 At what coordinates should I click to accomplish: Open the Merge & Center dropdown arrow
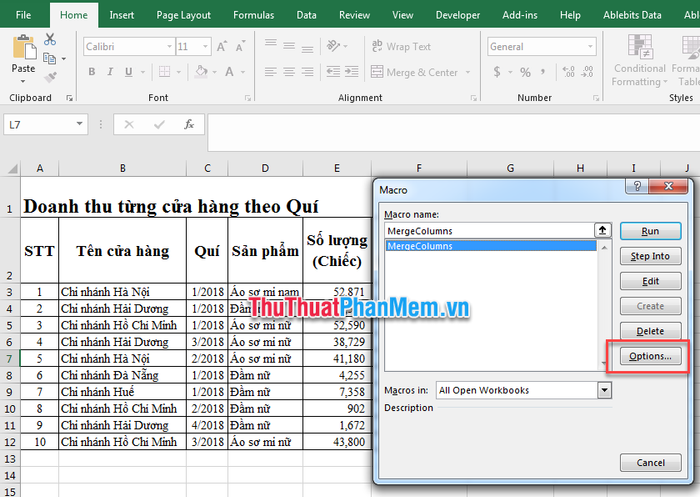click(x=468, y=72)
